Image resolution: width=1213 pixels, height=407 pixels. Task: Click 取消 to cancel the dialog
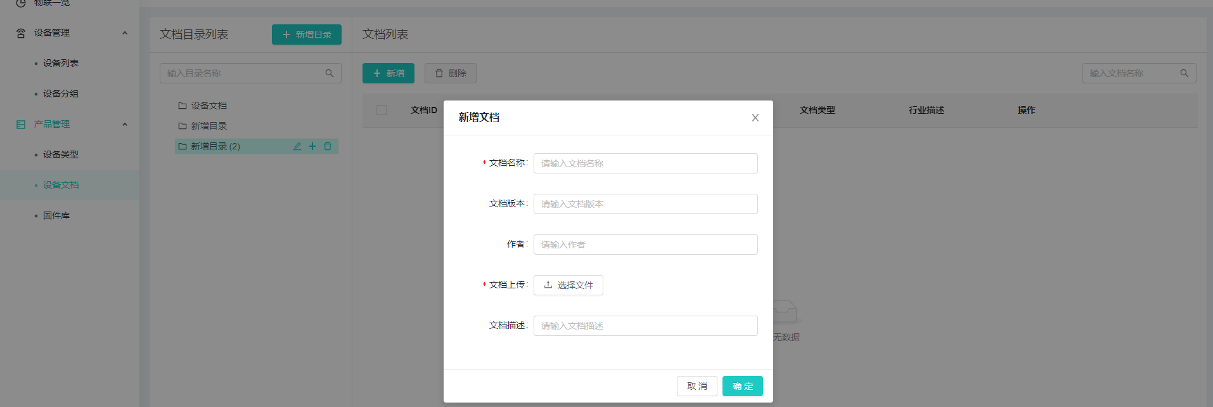(697, 386)
